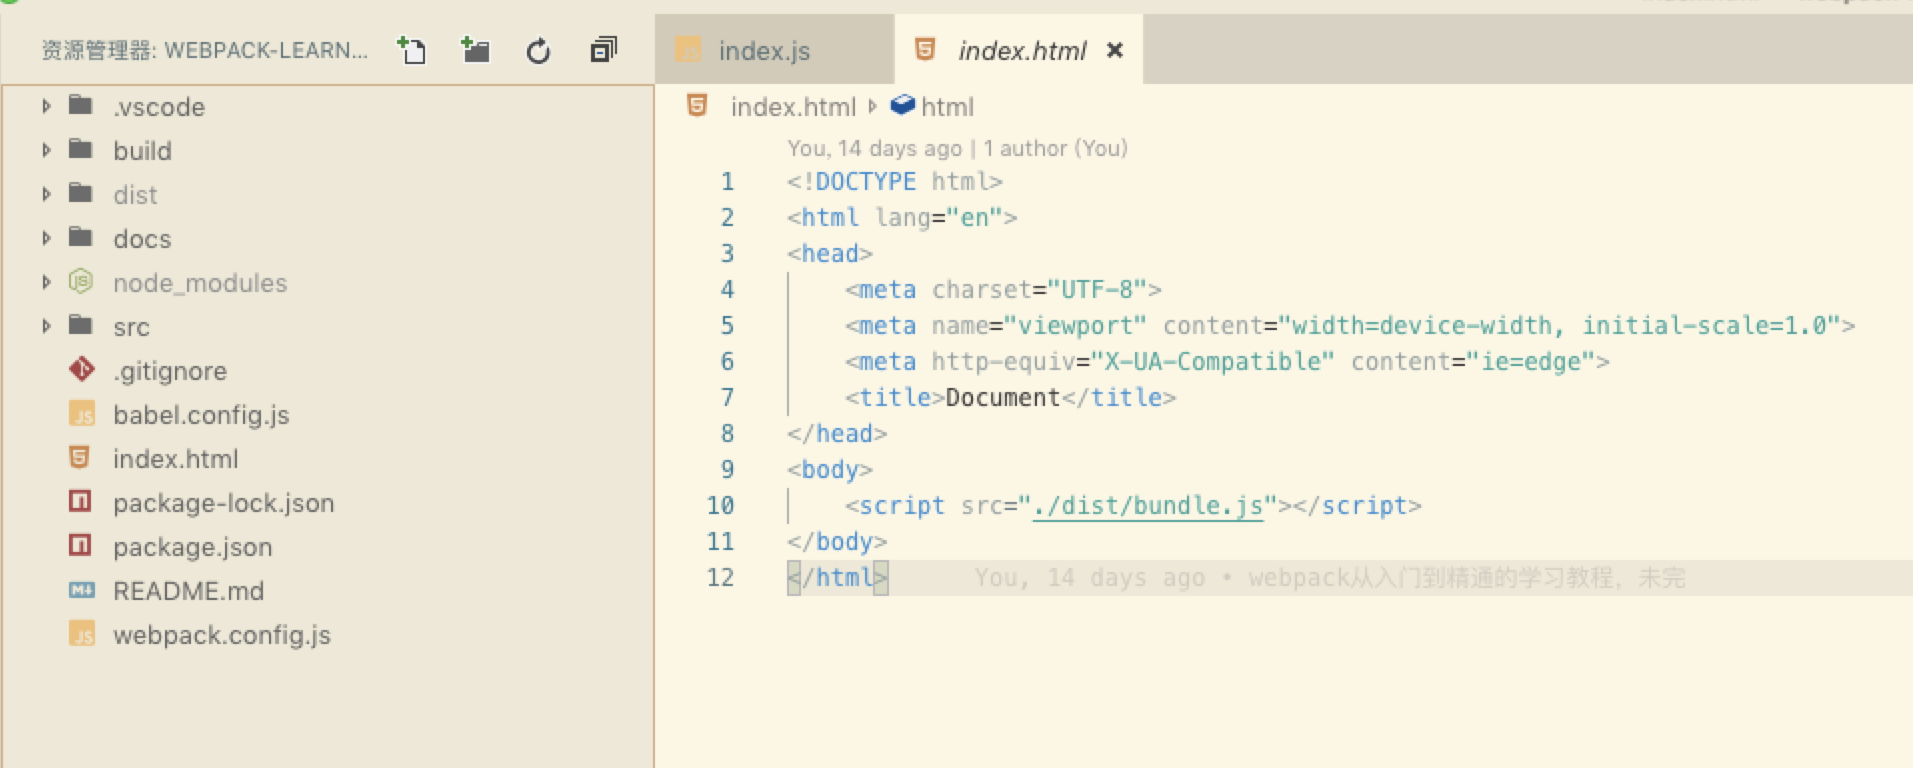
Task: Click the New Folder icon in explorer header
Action: click(x=475, y=50)
